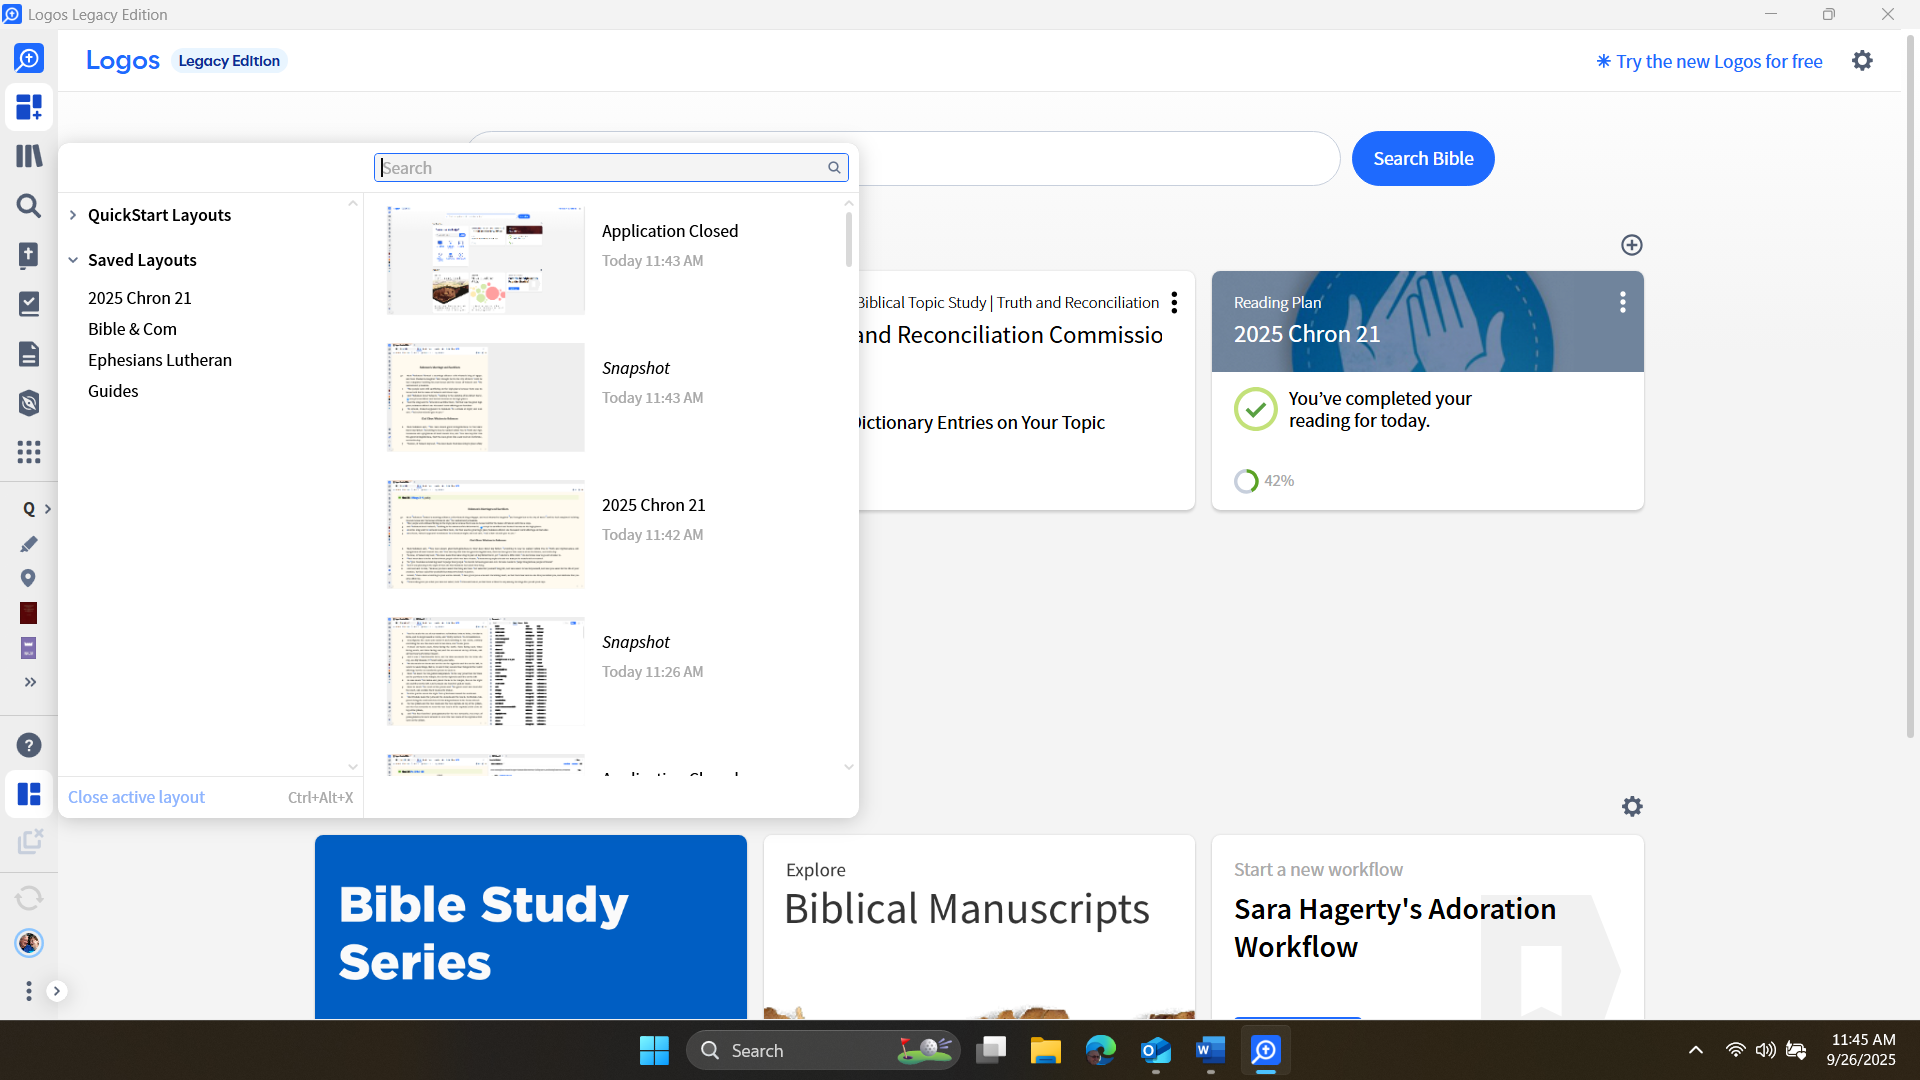Open Word from taskbar
Image resolution: width=1920 pixels, height=1080 pixels.
pos(1211,1050)
